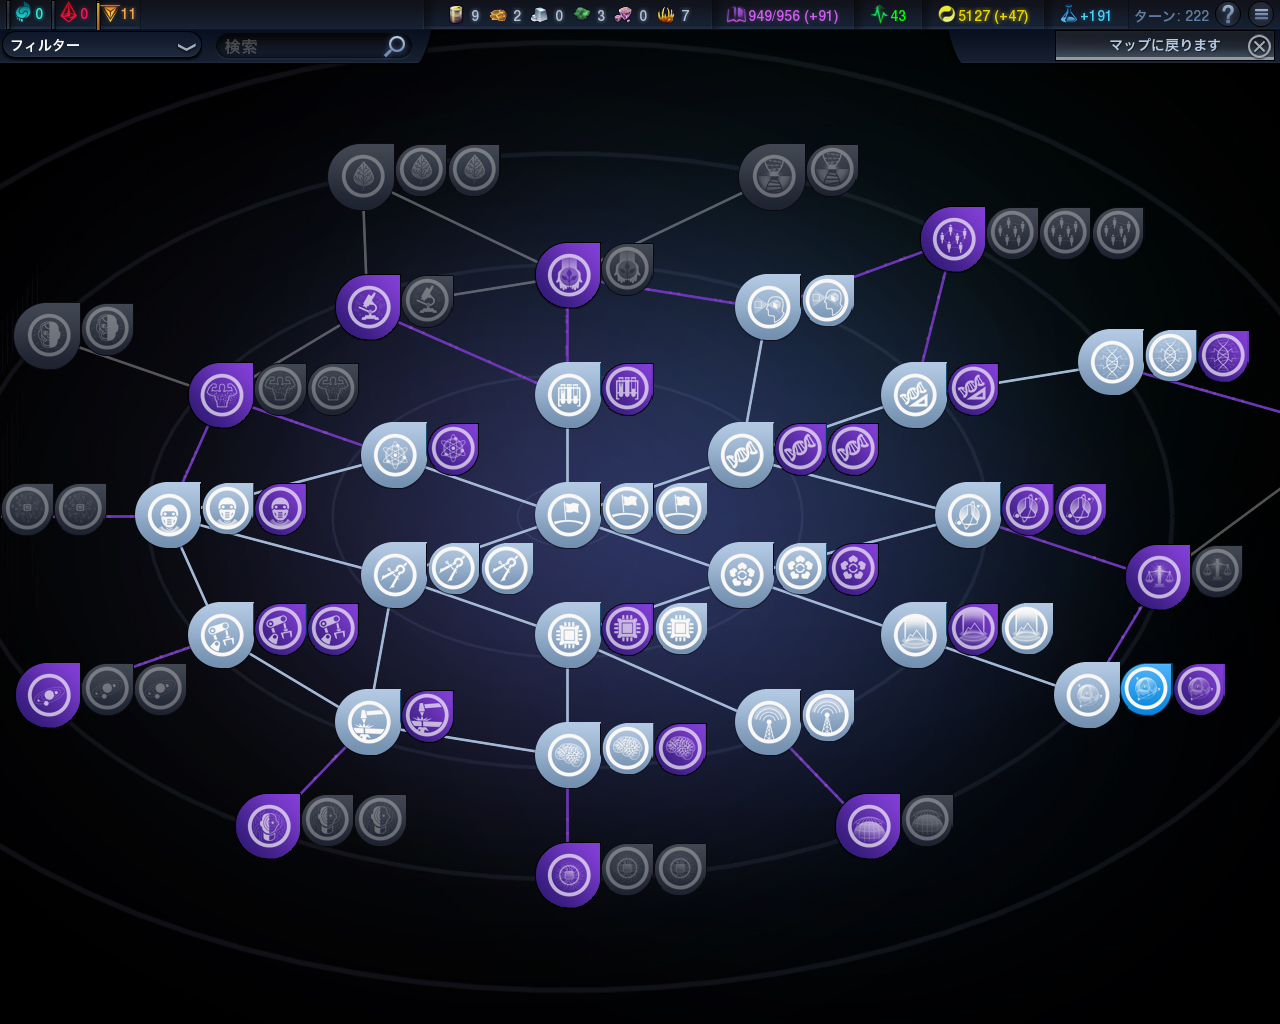Select the large computer chip technology node

(568, 635)
